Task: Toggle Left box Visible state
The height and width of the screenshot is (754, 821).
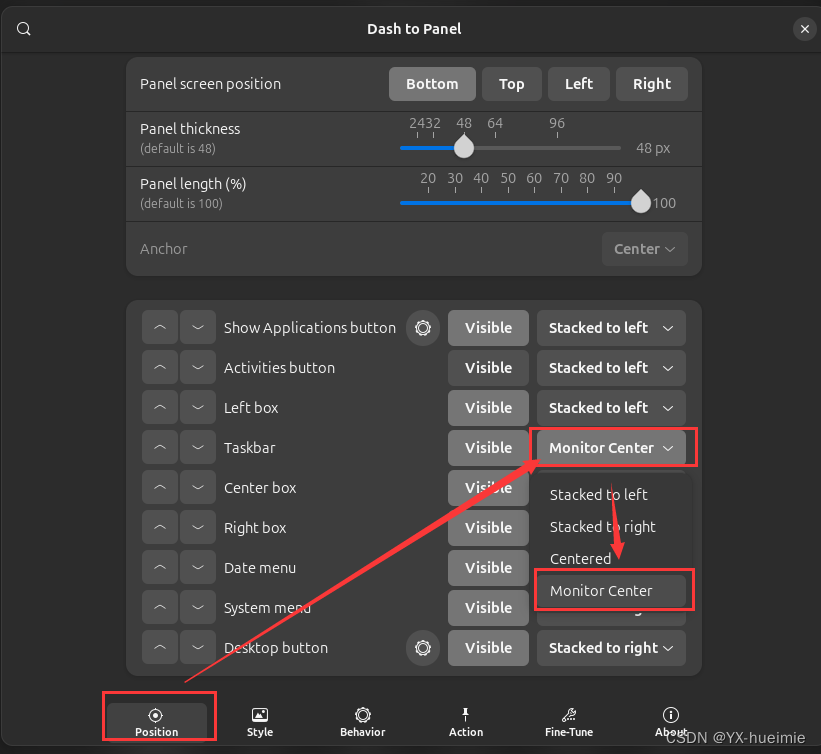Action: (488, 408)
